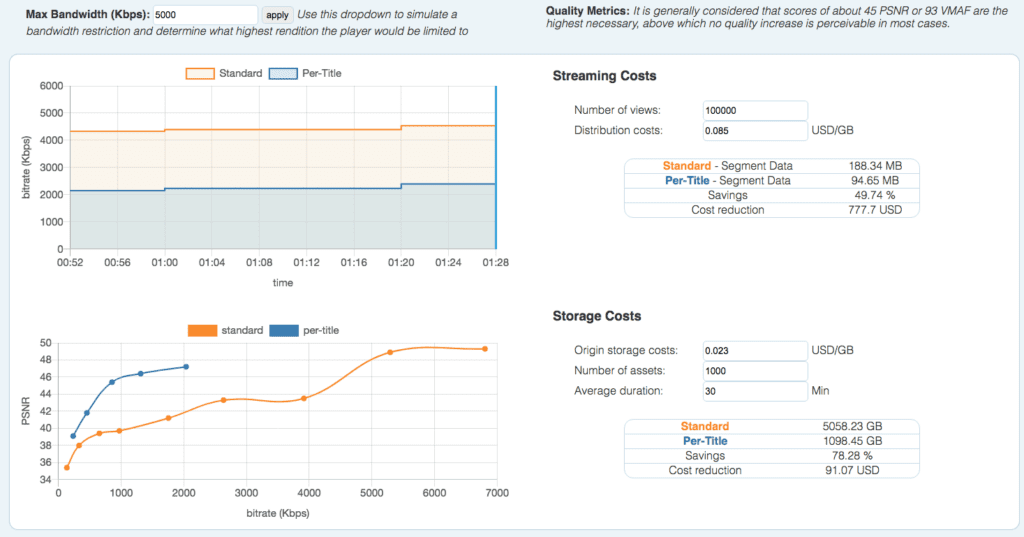Click the '01:20' tick on time axis

(401, 263)
